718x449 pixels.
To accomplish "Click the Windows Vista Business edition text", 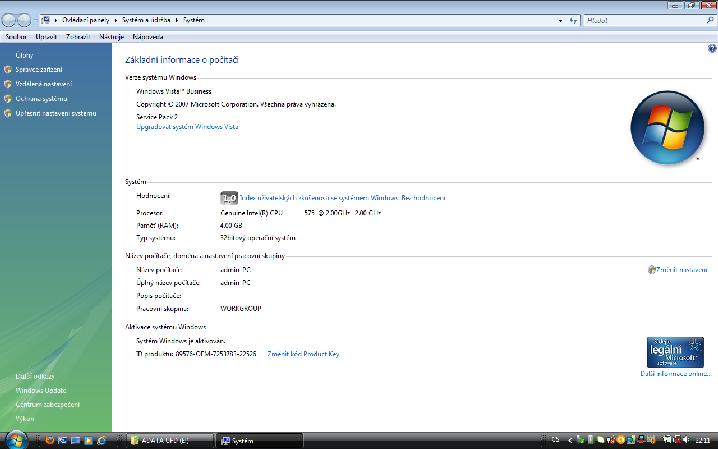I will tap(174, 91).
